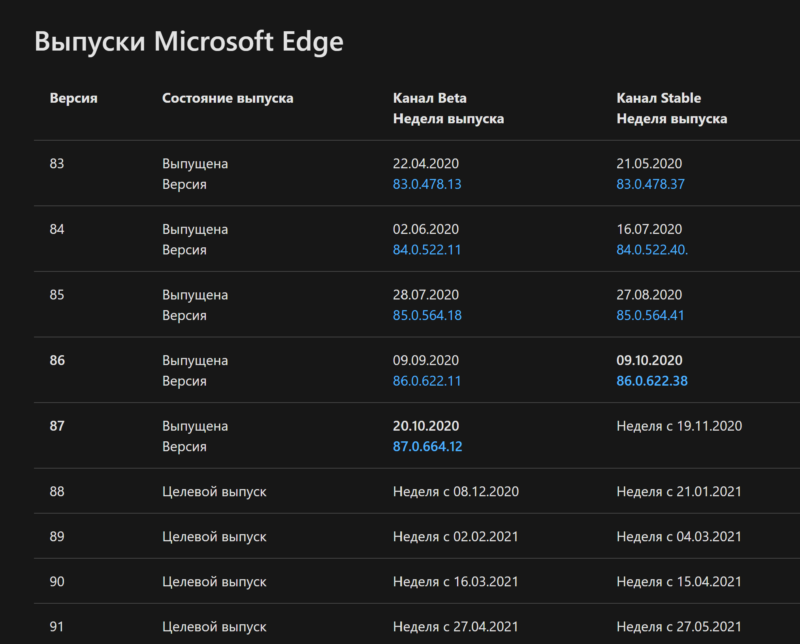Screen dimensions: 800x644
Task: Click version number 91 in the first column
Action: (x=57, y=627)
